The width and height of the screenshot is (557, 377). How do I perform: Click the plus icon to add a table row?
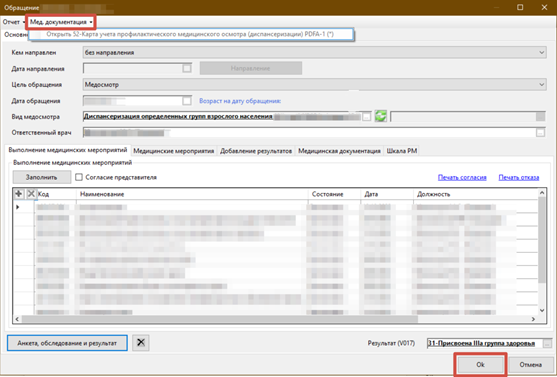pos(18,194)
